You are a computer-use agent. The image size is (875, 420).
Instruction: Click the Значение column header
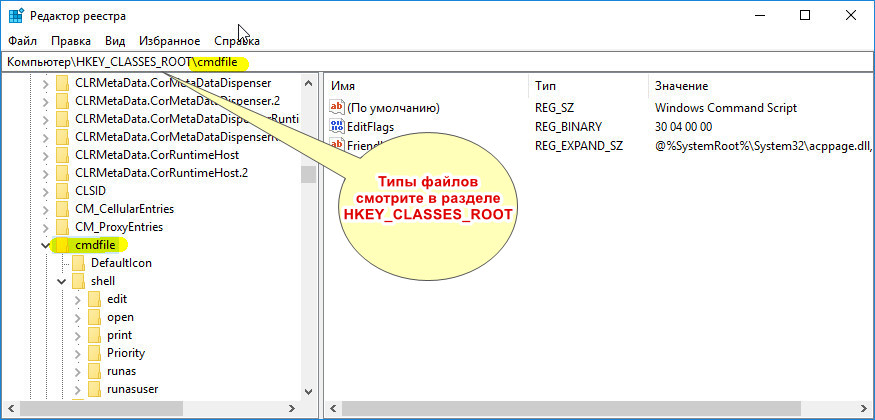[x=680, y=86]
